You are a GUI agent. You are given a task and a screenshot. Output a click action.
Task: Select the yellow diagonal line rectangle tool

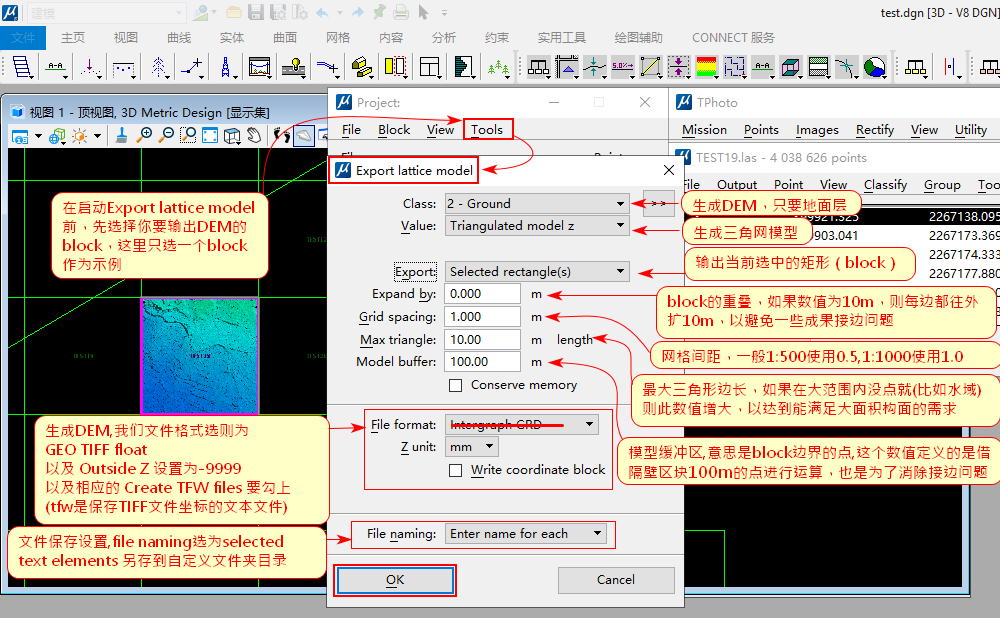pos(651,66)
